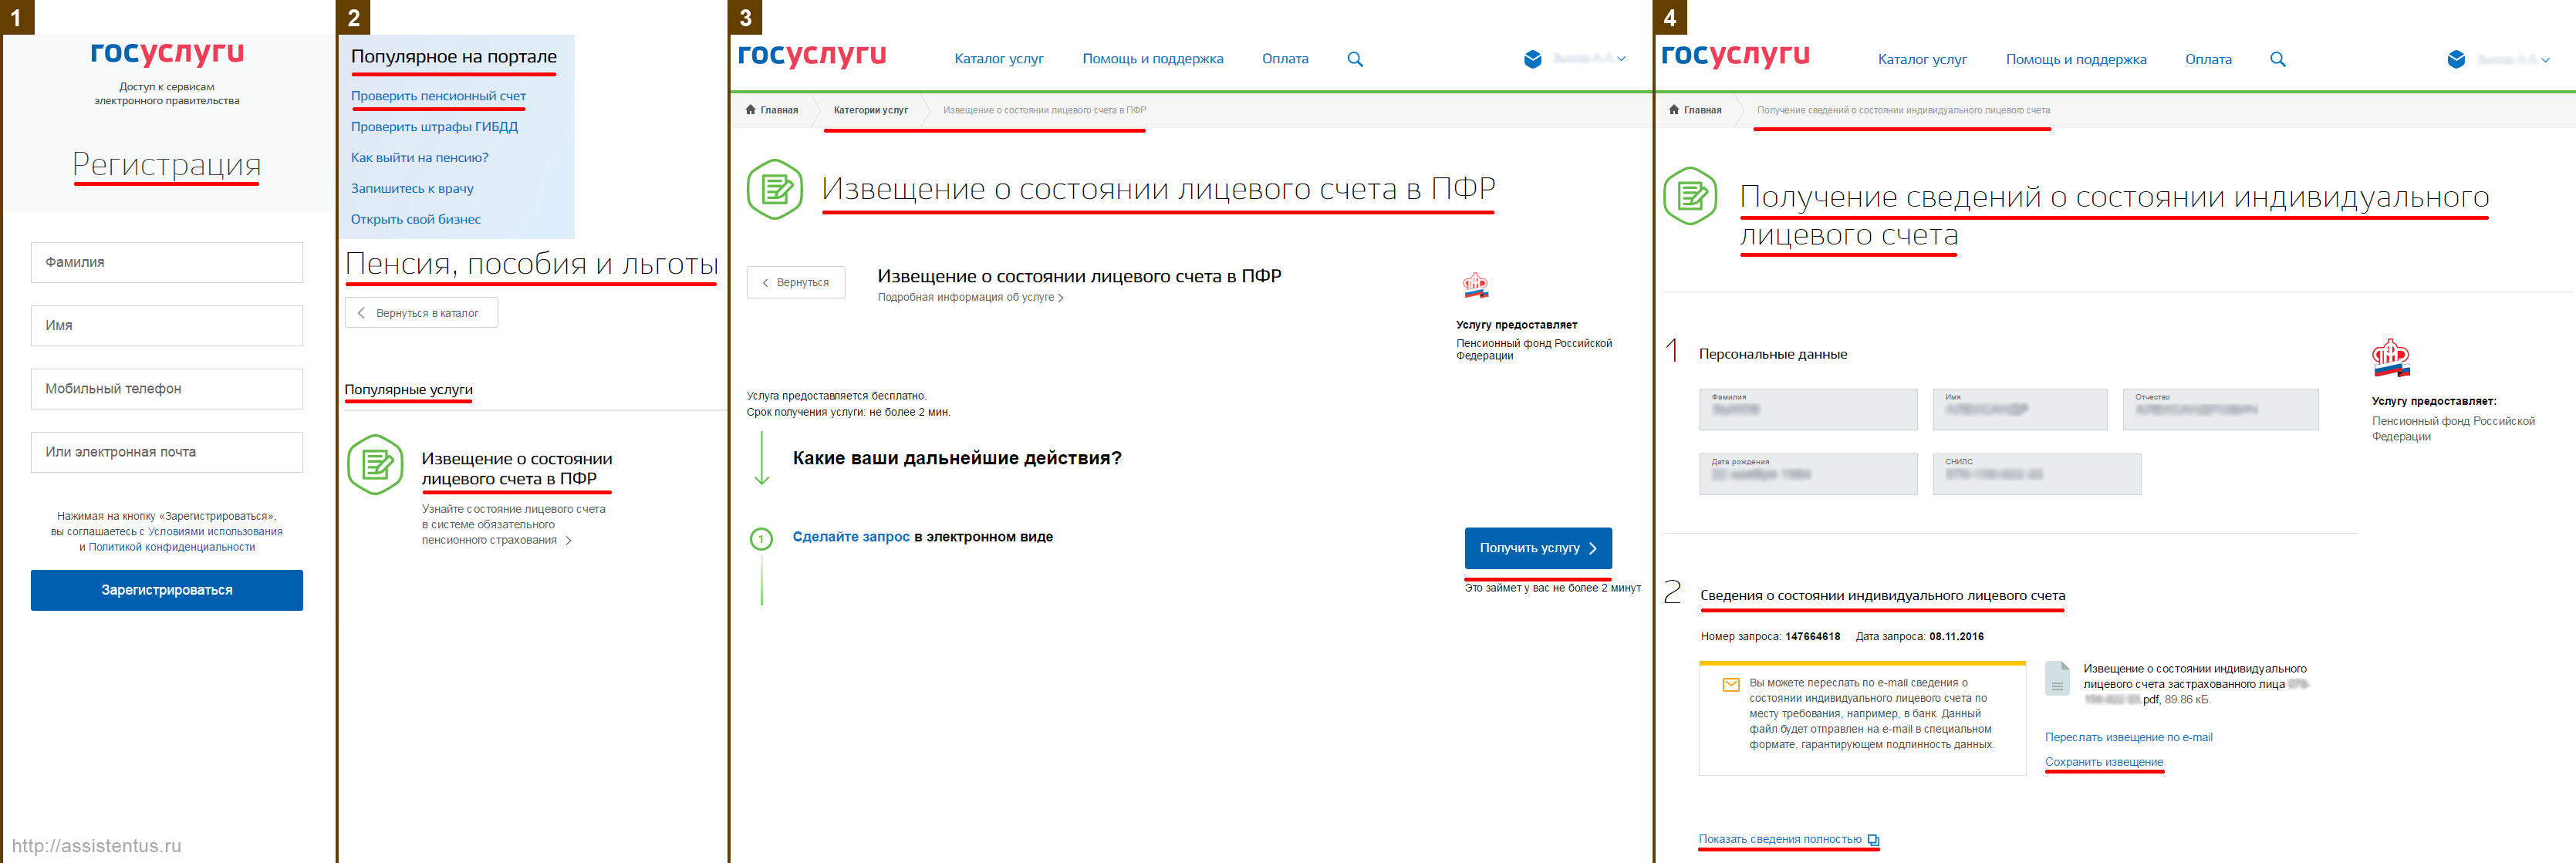Image resolution: width=2576 pixels, height=863 pixels.
Task: Open Каталог услуг menu in panel 3
Action: tap(999, 59)
